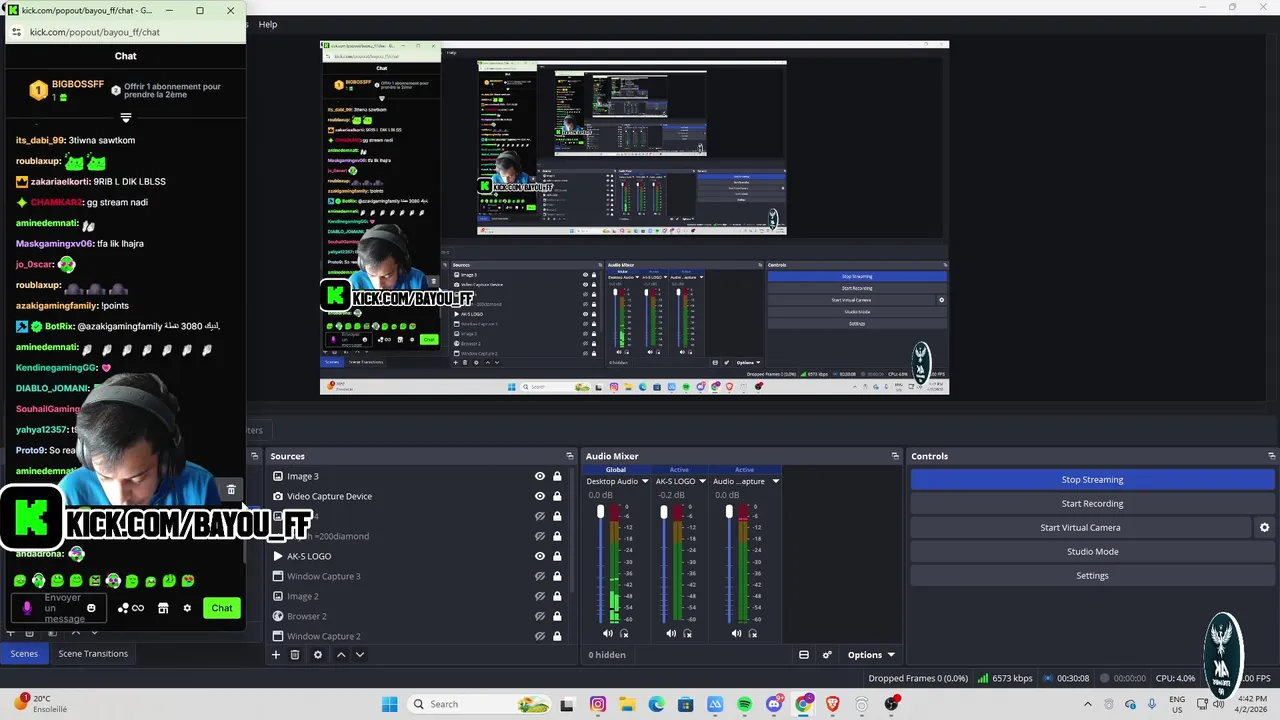Unlock Image 3 source lock icon
1280x720 pixels.
(557, 476)
